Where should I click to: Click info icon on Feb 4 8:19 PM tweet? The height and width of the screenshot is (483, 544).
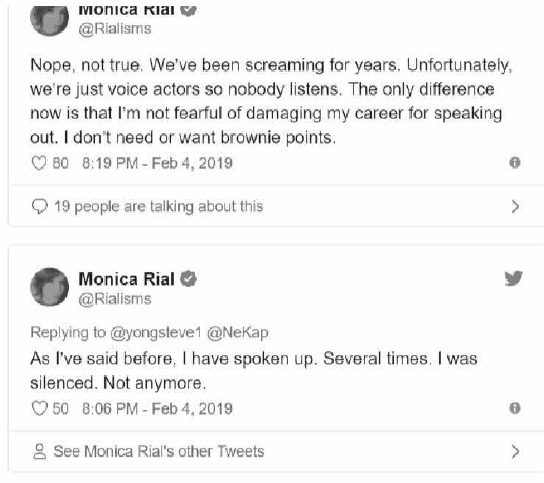point(515,162)
